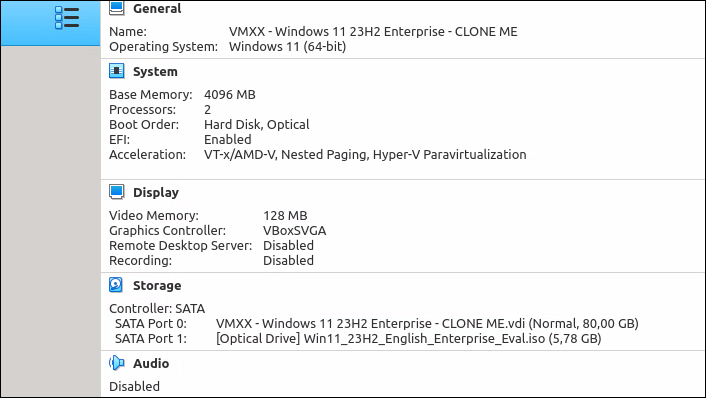
Task: Click the Video Memory 128 MB value
Action: (x=285, y=216)
